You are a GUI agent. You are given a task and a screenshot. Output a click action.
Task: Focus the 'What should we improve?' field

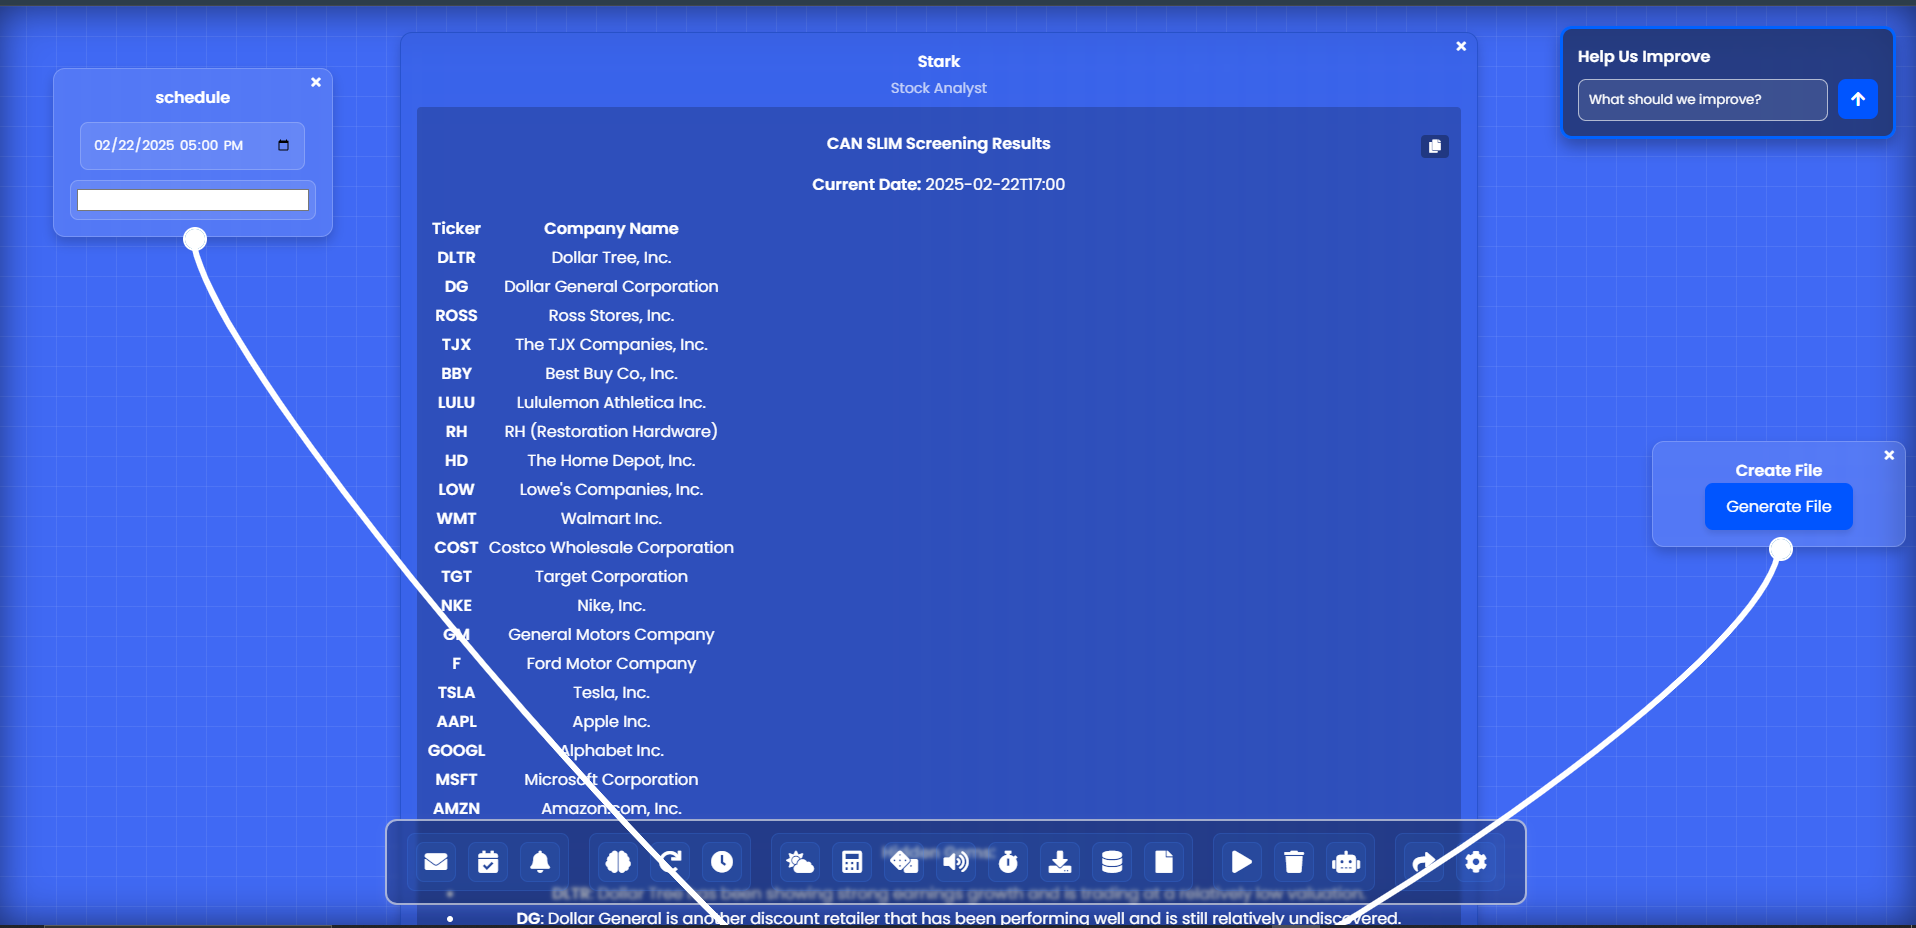1702,100
